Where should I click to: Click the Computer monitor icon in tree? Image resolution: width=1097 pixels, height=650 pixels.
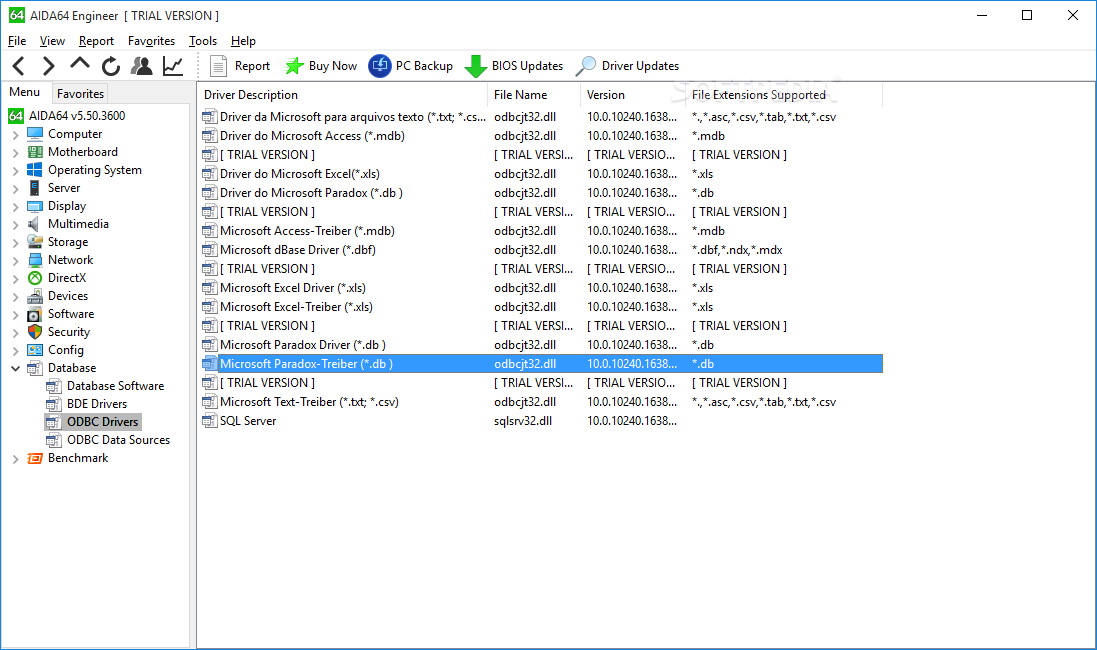(34, 134)
